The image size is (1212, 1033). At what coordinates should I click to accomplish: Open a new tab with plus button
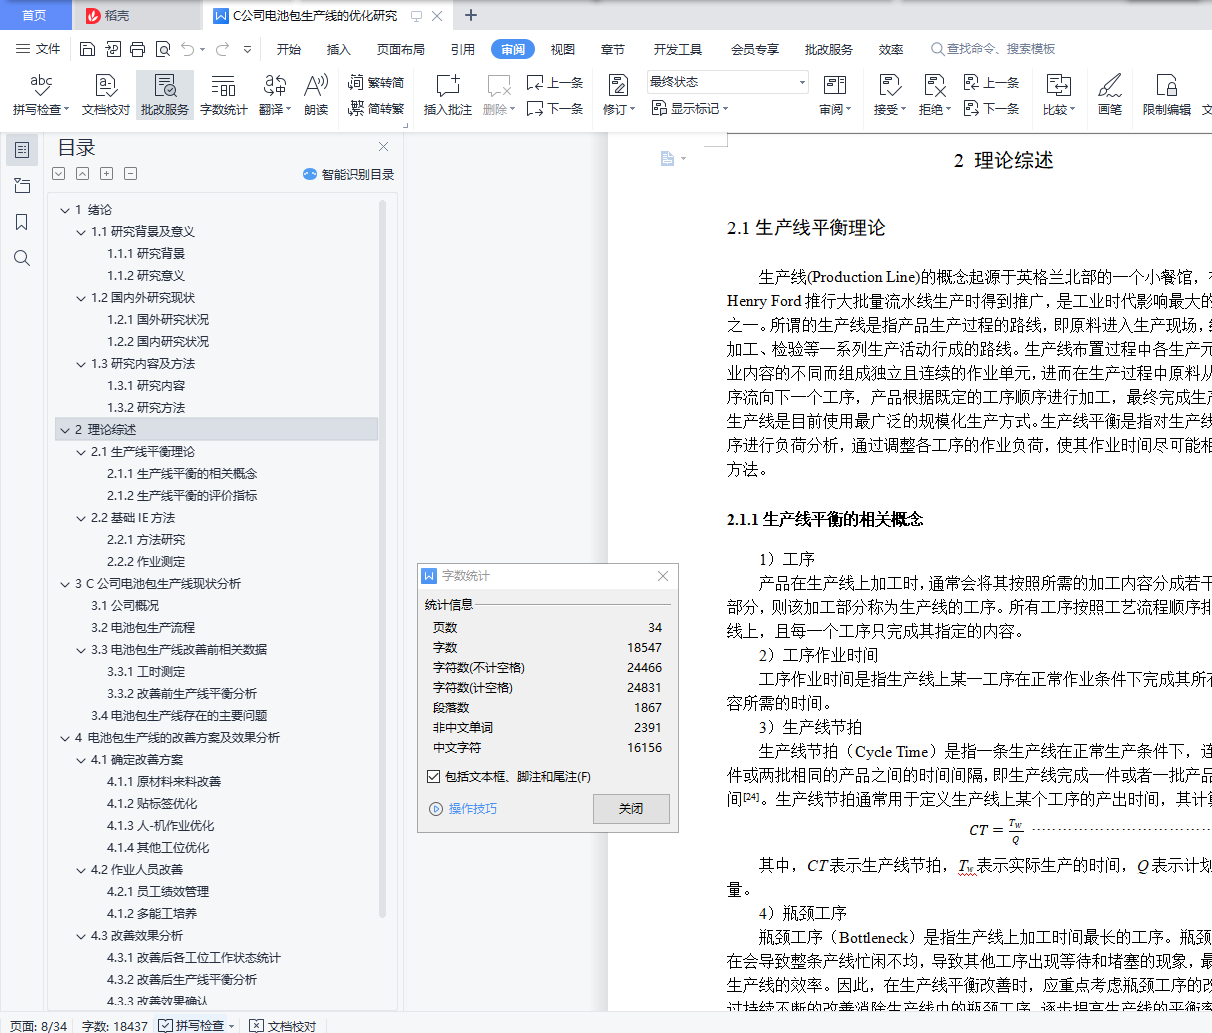pos(471,15)
